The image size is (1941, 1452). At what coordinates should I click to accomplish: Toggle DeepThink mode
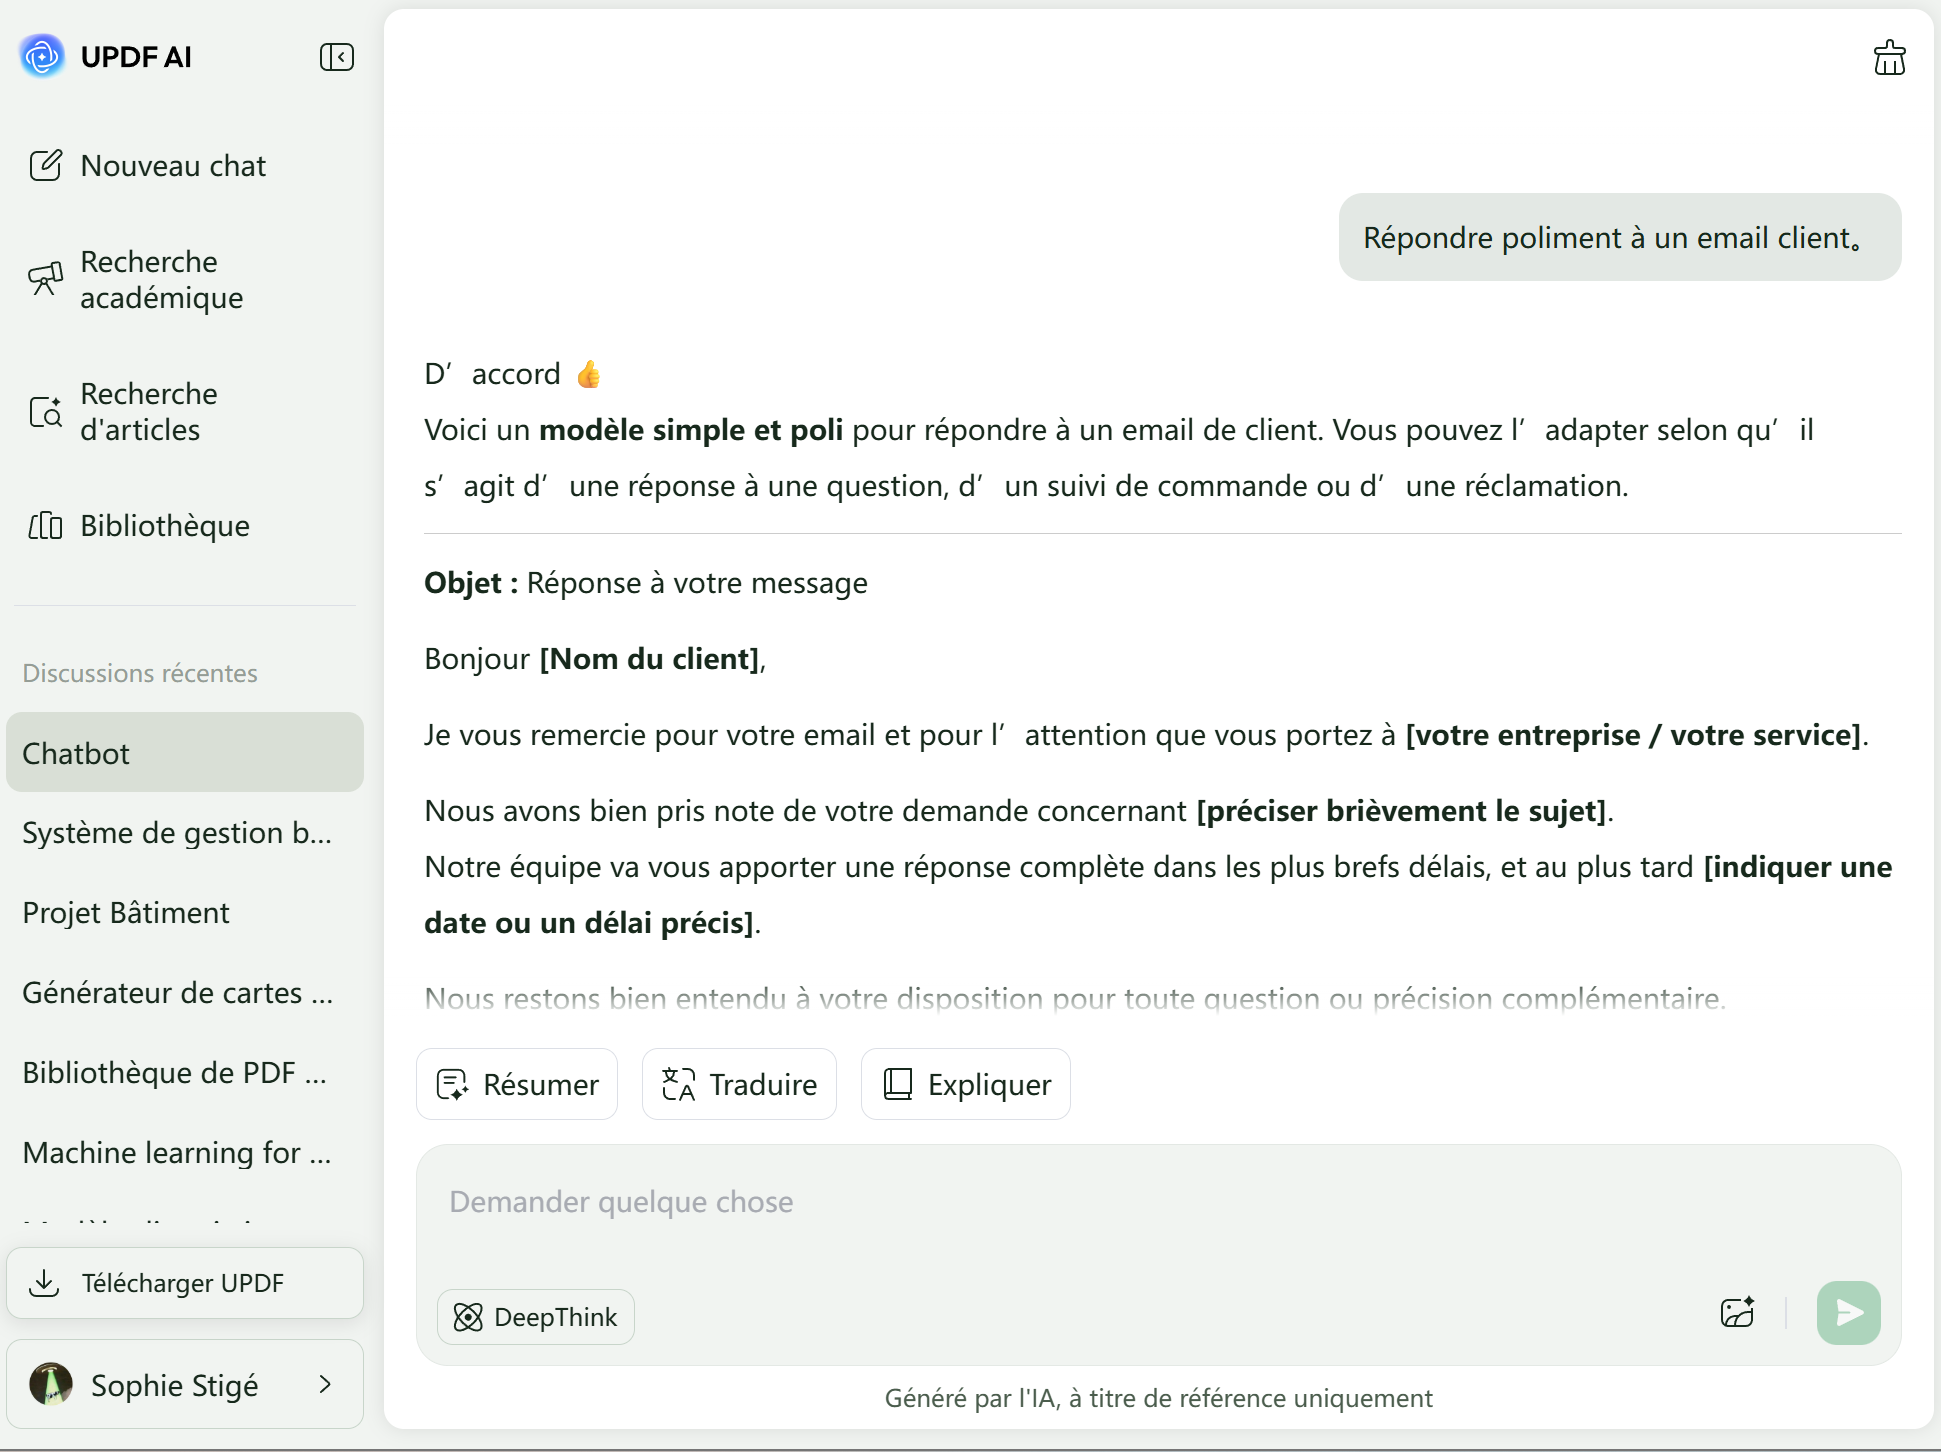536,1317
